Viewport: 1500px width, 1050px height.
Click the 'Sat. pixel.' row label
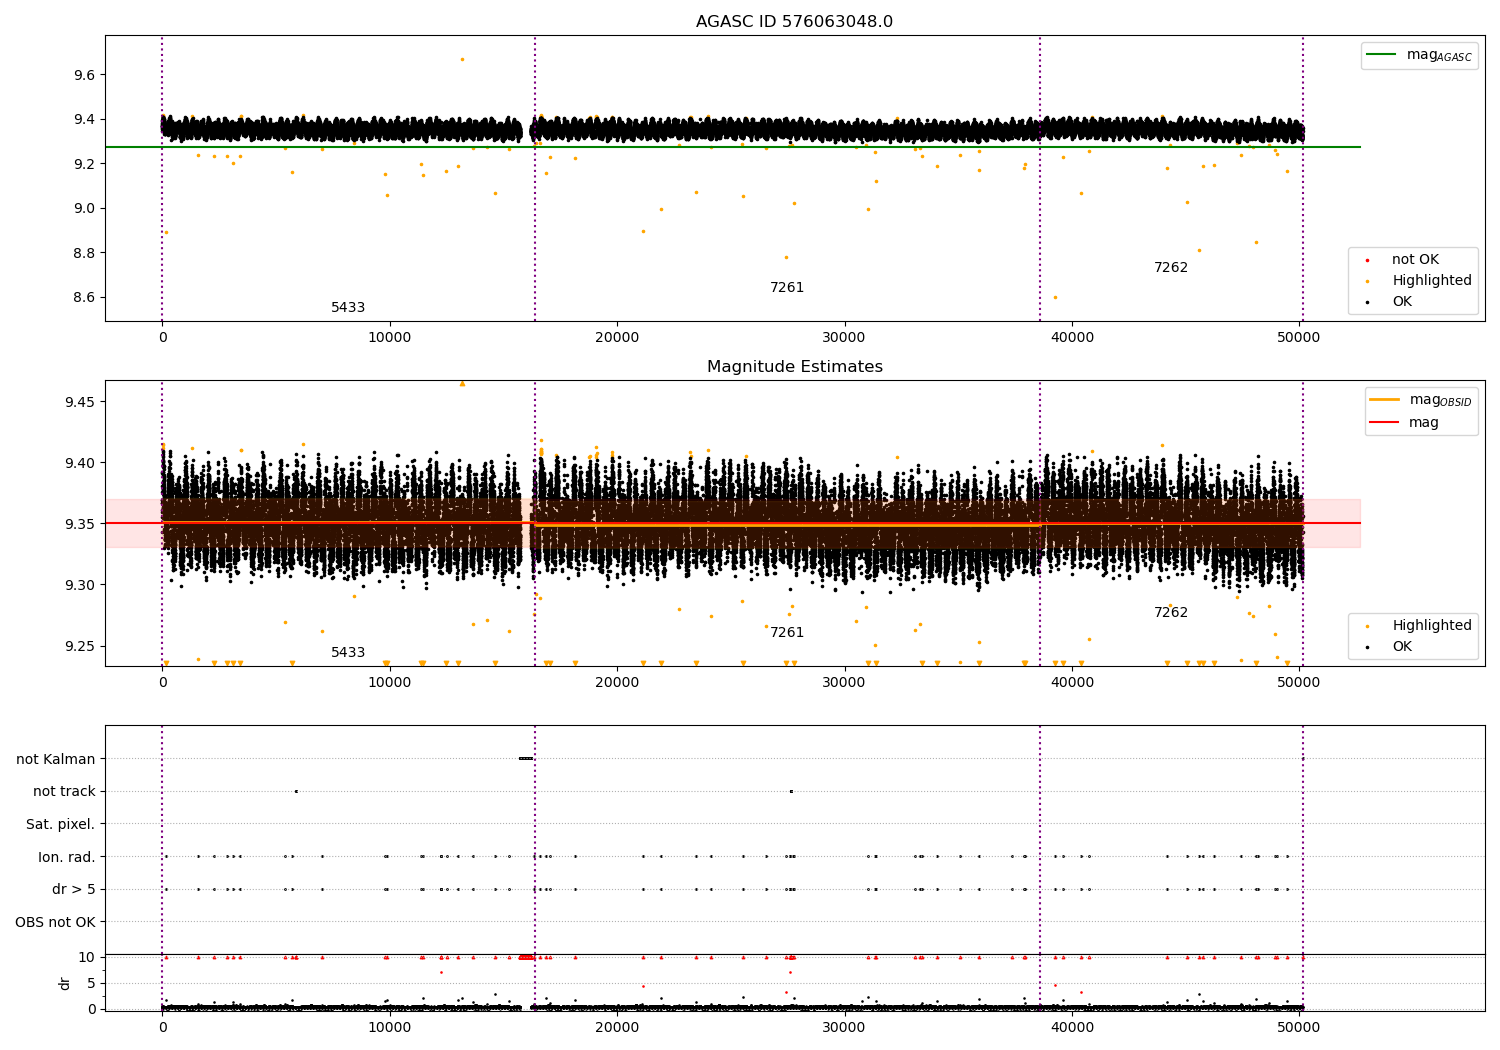[61, 825]
